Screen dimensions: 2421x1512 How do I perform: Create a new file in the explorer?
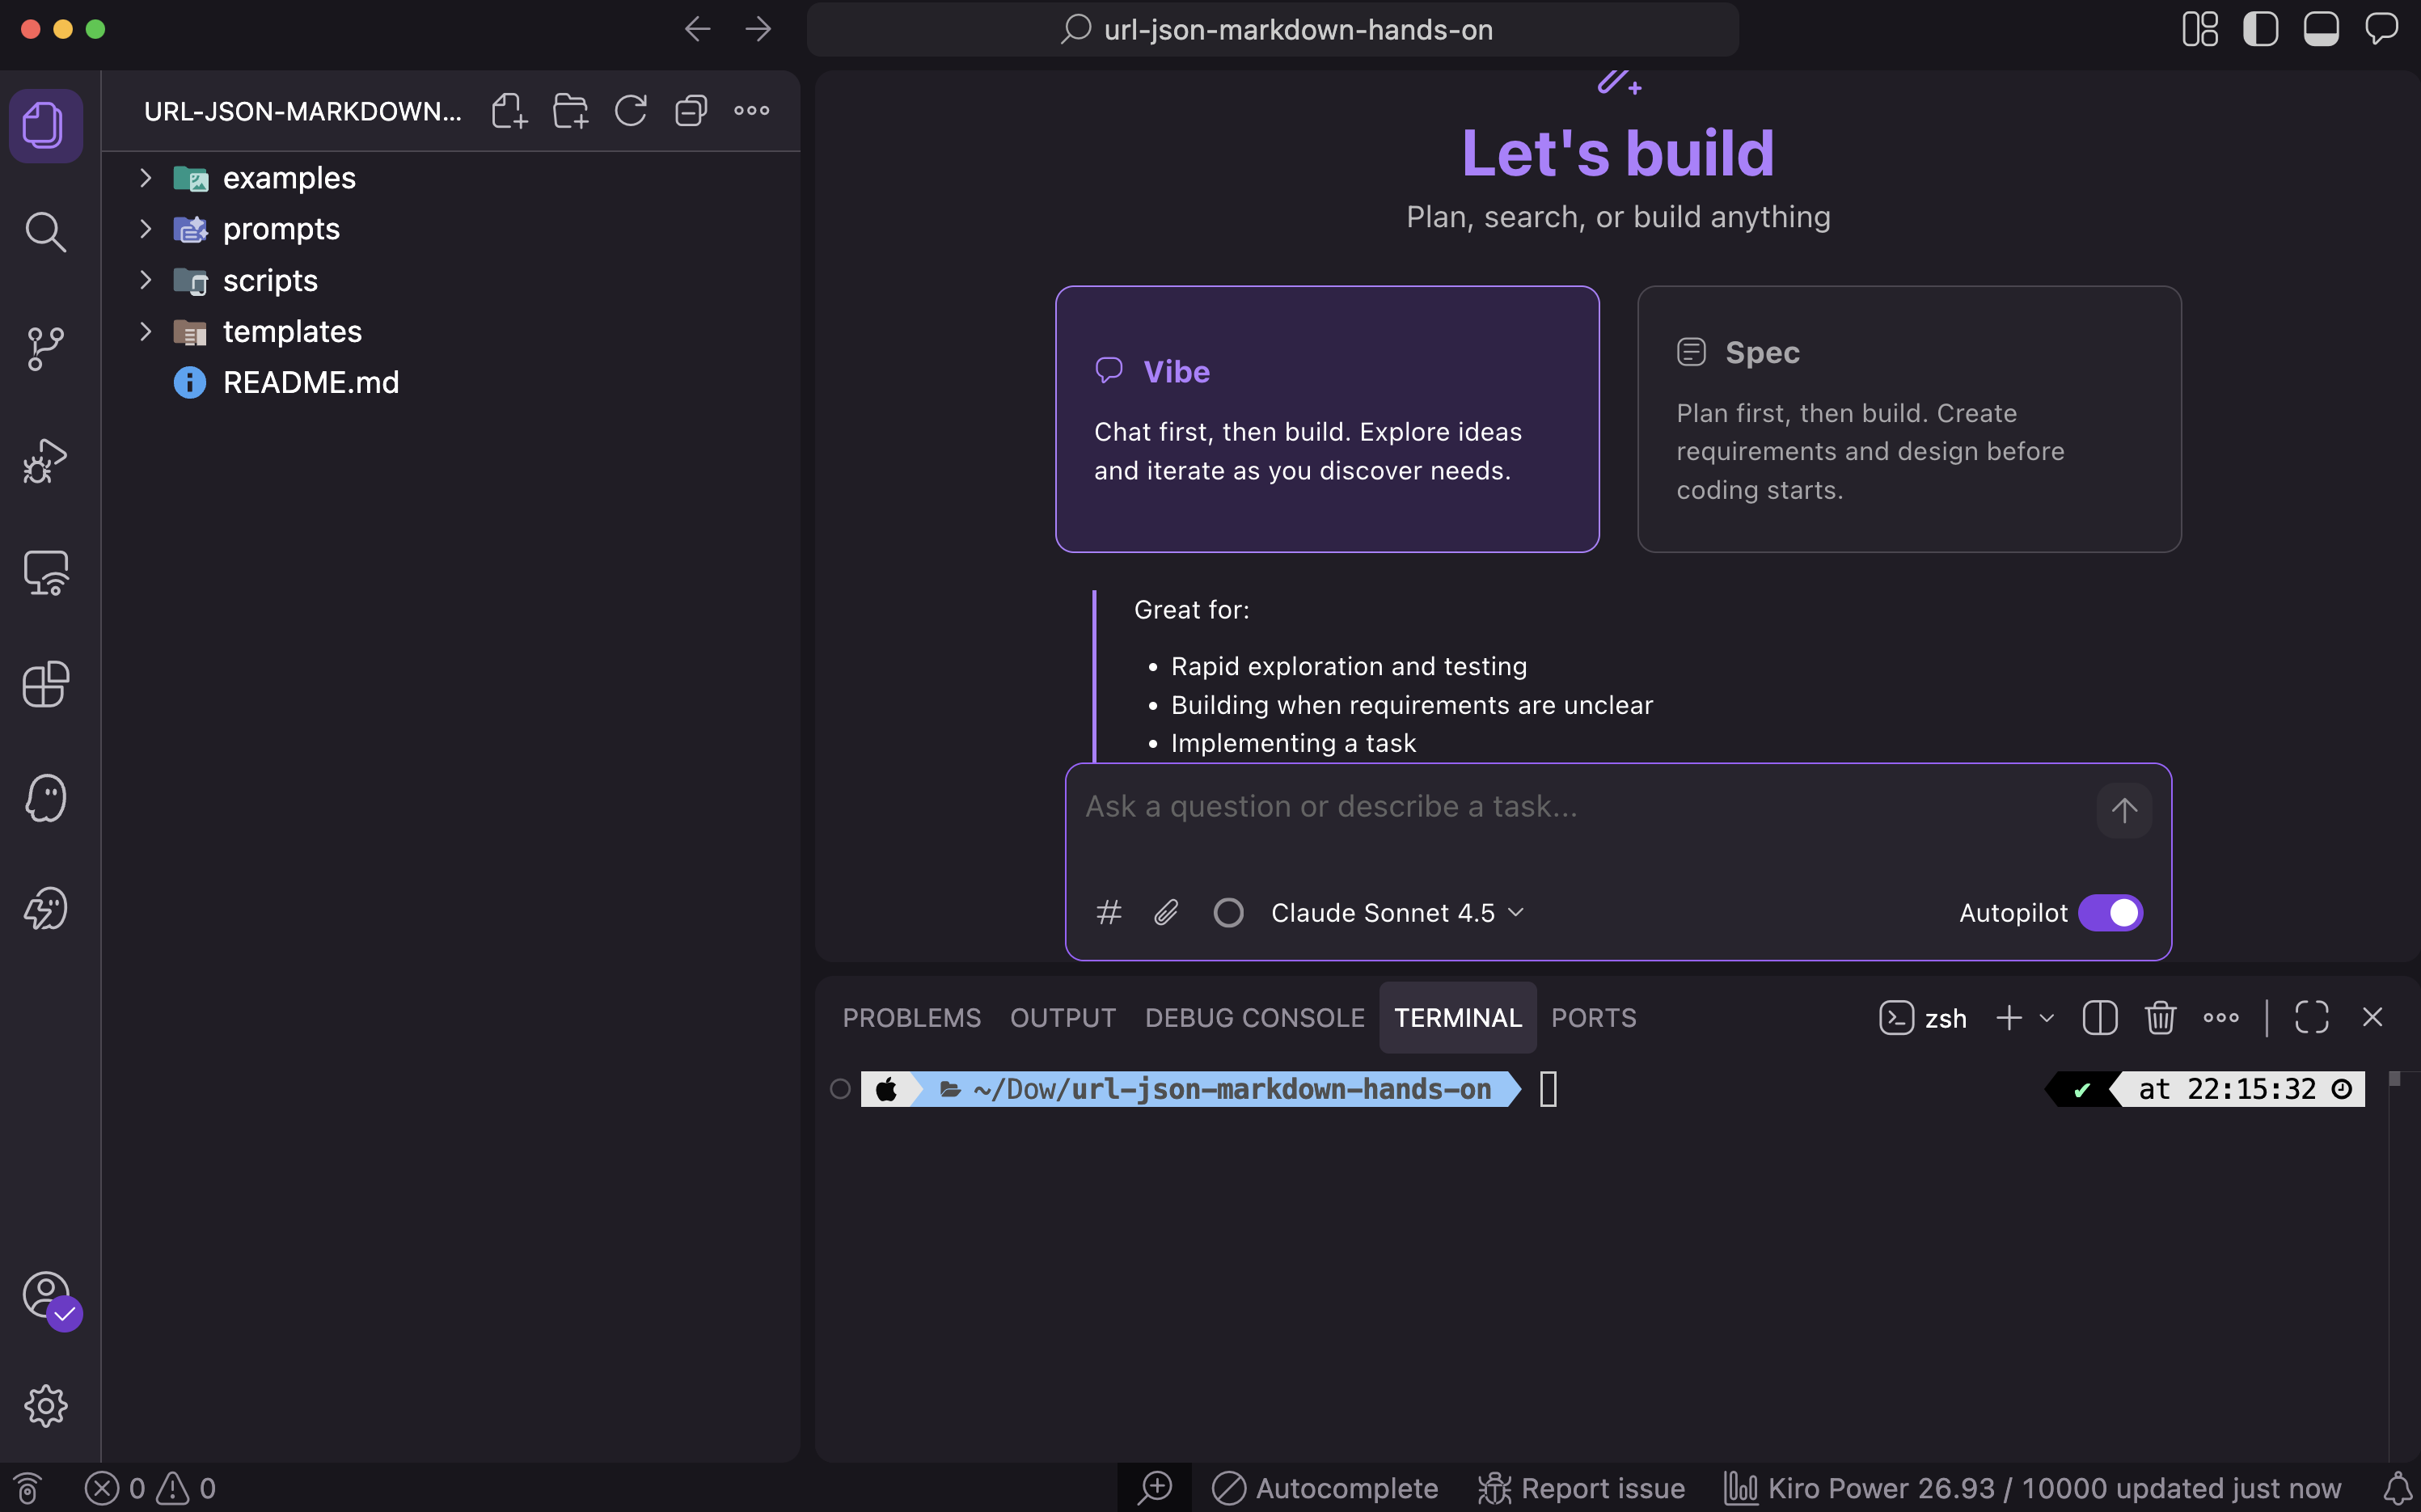[509, 110]
